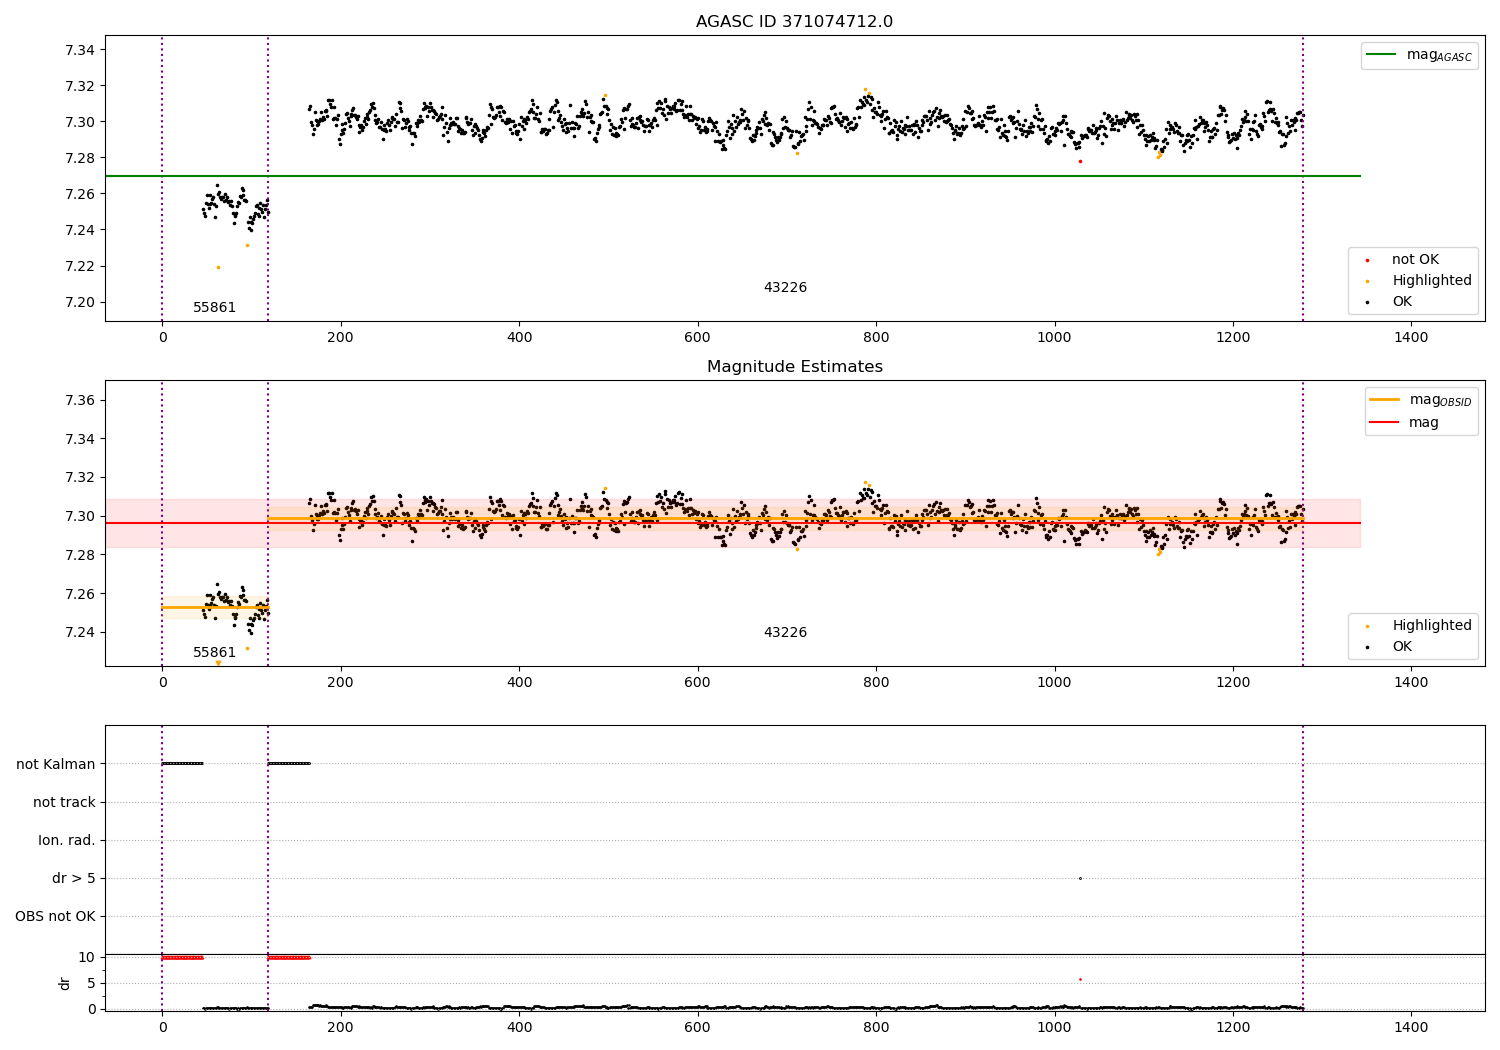Click the '43226' label in the top plot
This screenshot has height=1050, width=1500.
click(785, 288)
